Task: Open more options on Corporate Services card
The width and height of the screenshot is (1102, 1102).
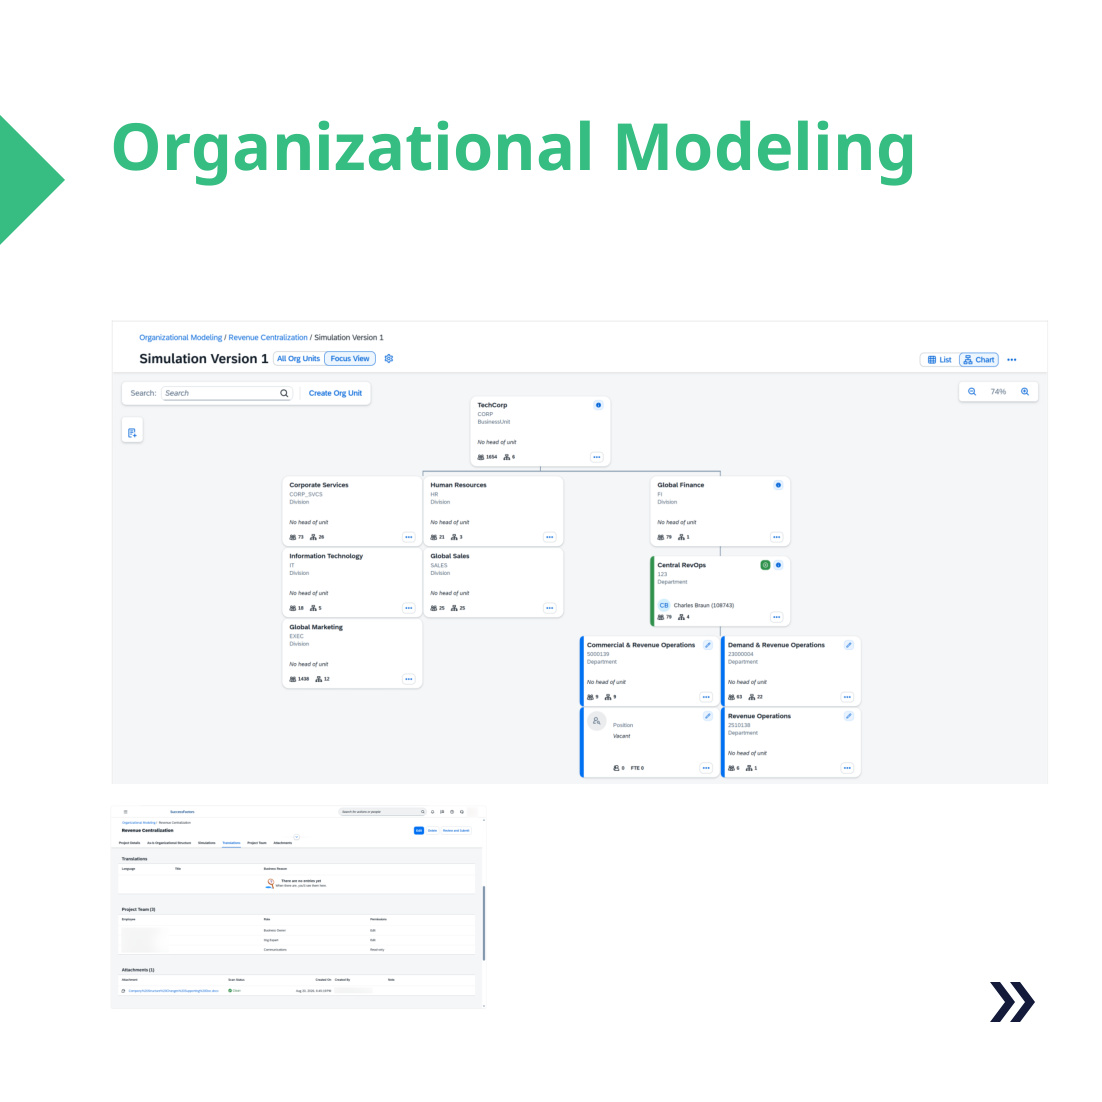Action: click(x=408, y=537)
